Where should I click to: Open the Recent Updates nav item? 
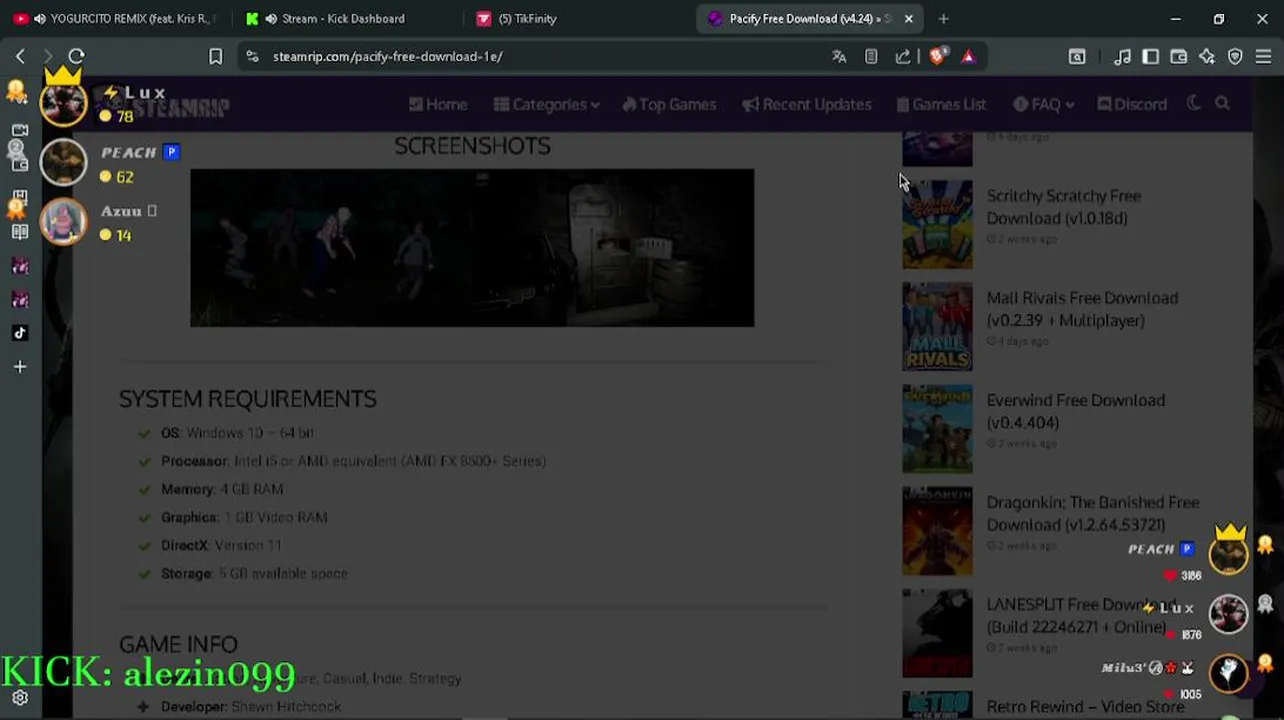tap(806, 104)
